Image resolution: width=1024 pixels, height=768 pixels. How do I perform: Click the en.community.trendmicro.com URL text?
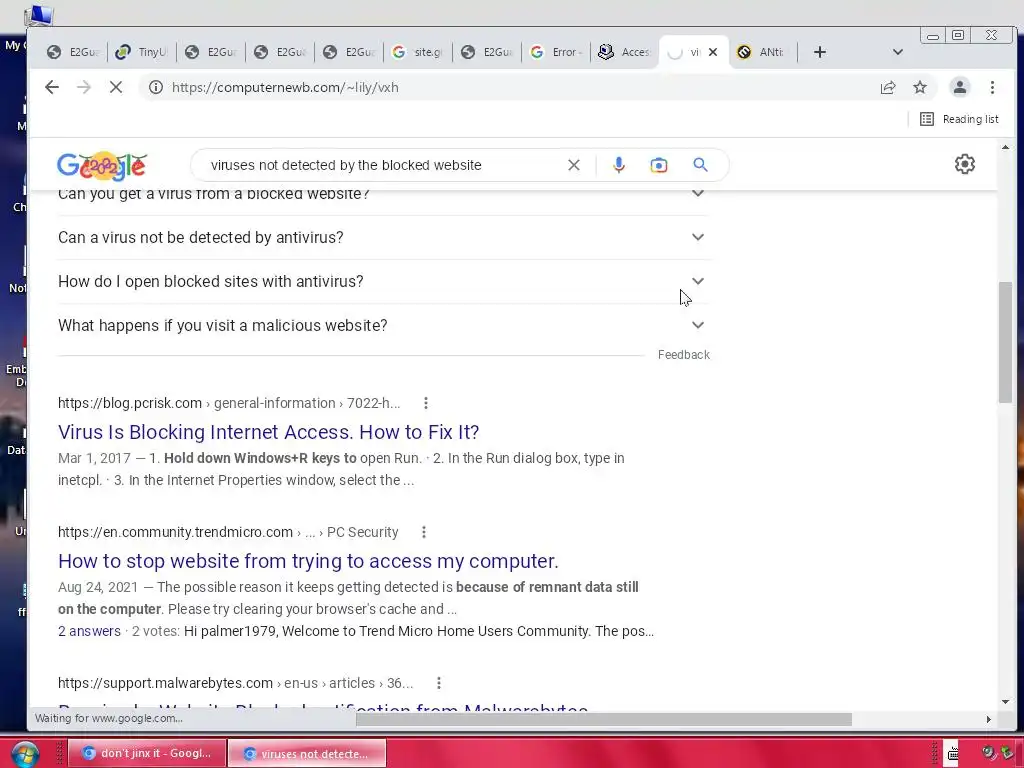pyautogui.click(x=175, y=532)
